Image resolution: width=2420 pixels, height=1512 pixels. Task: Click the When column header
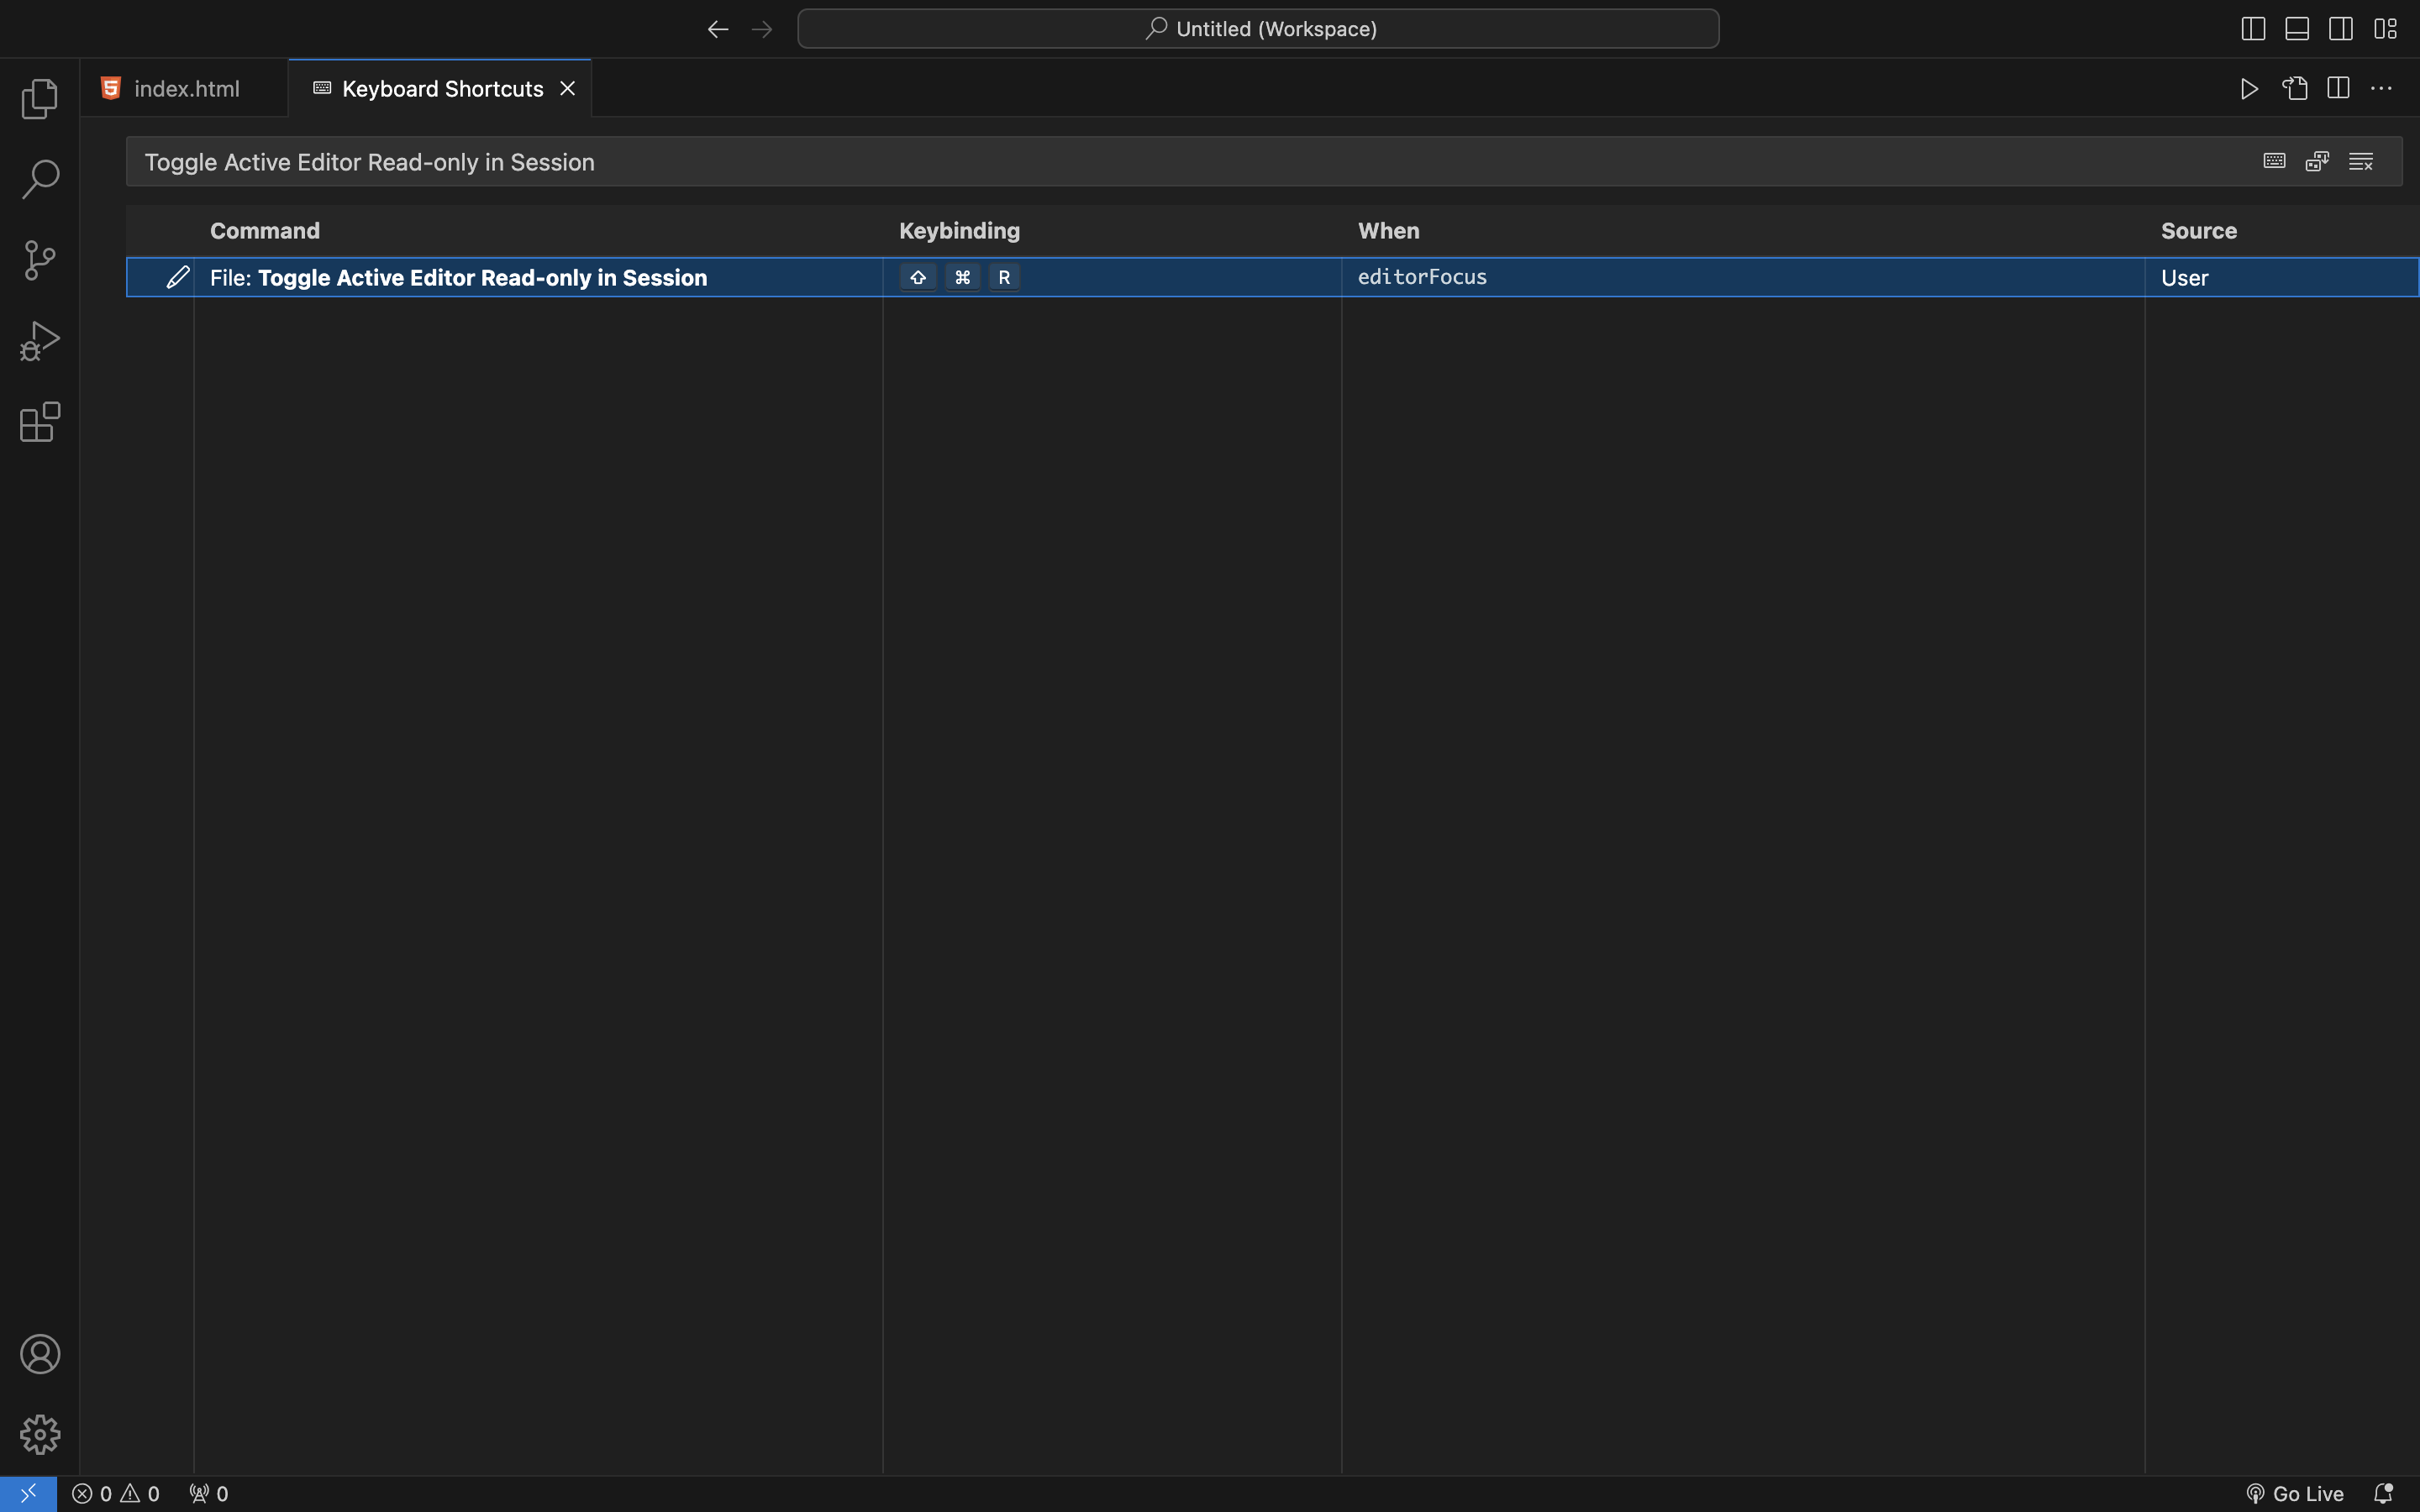pyautogui.click(x=1389, y=231)
